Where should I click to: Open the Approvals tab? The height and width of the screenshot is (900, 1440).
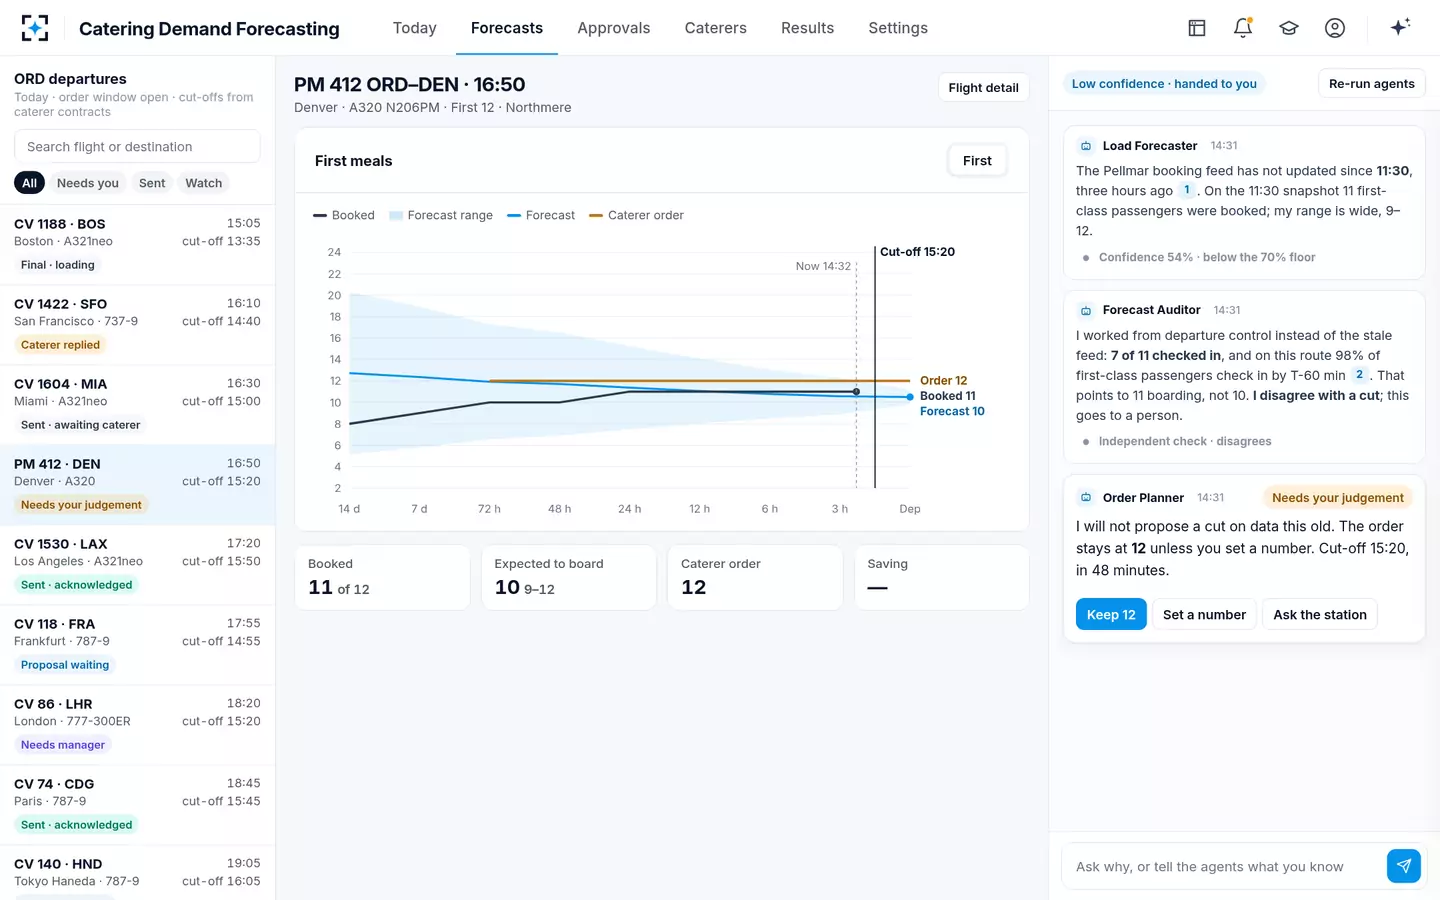coord(614,28)
